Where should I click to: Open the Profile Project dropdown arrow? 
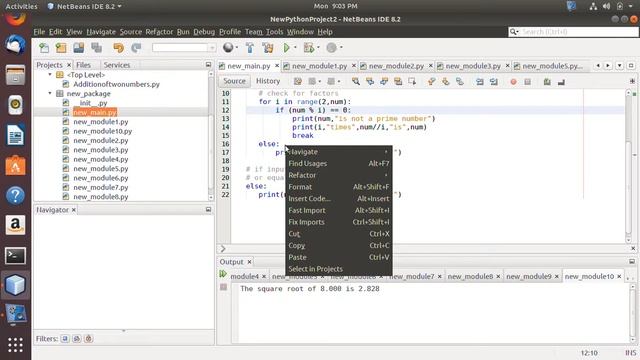(x=341, y=48)
